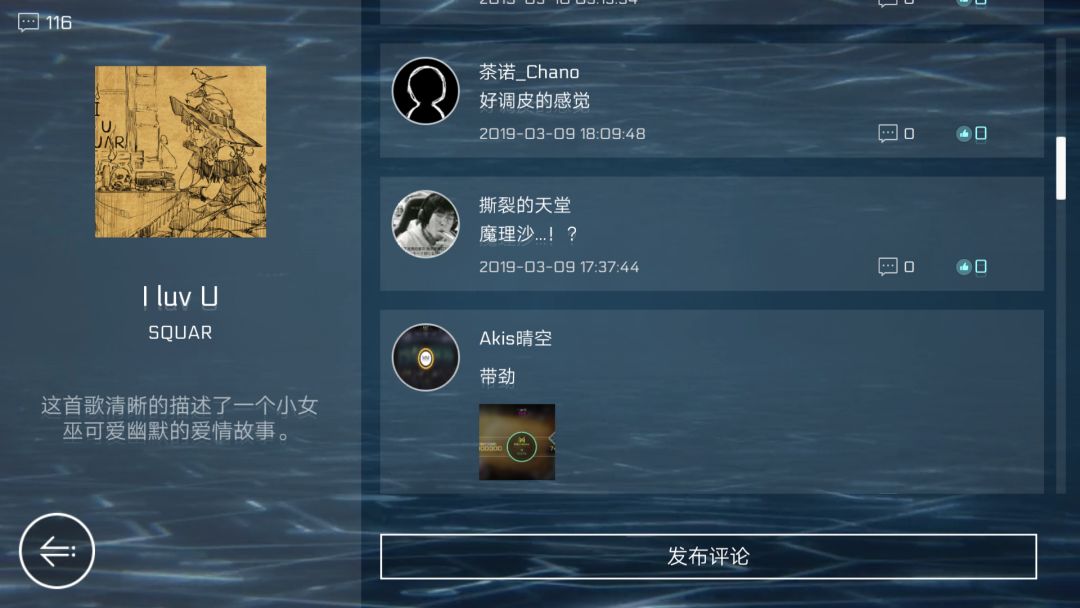1080x608 pixels.
Task: Open 撕裂的天堂's profile avatar
Action: pyautogui.click(x=426, y=224)
